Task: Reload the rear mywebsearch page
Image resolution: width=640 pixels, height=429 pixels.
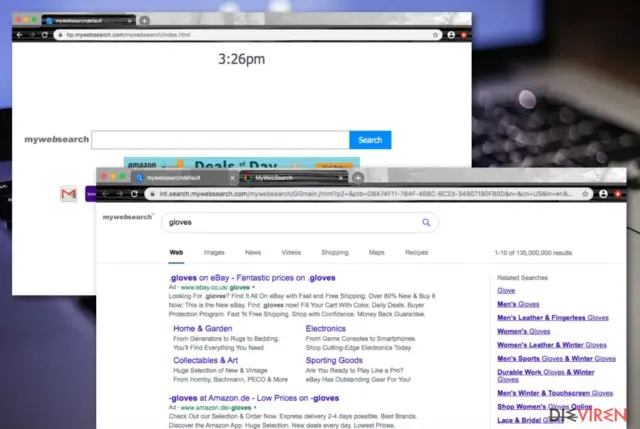Action: (44, 35)
